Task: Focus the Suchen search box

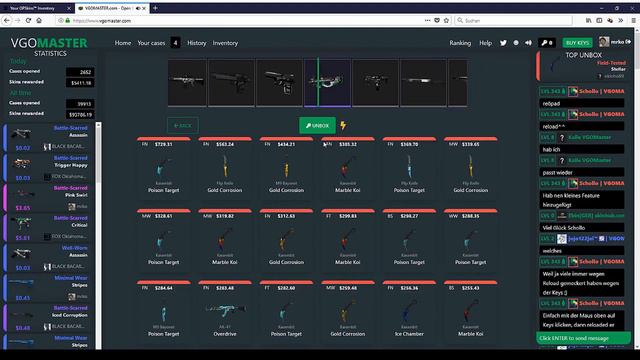Action: [513, 20]
